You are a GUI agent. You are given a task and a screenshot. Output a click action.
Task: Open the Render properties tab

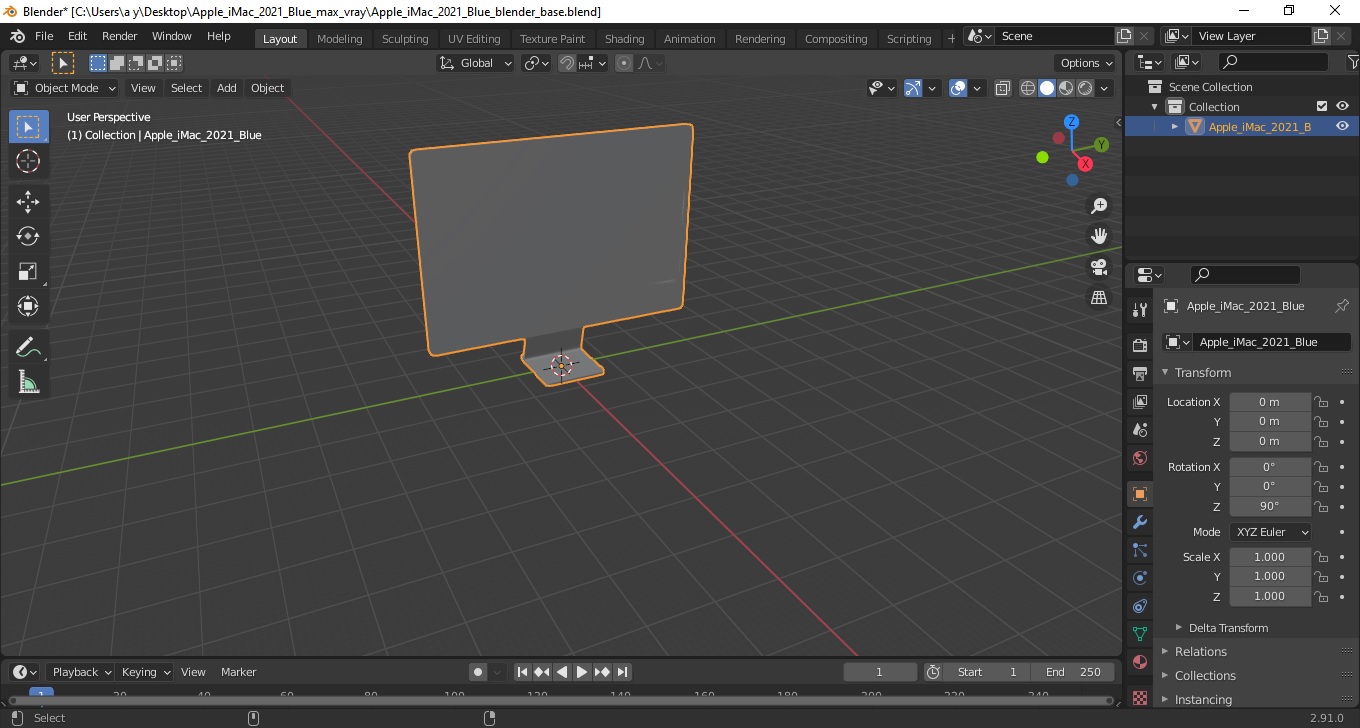pyautogui.click(x=1139, y=346)
